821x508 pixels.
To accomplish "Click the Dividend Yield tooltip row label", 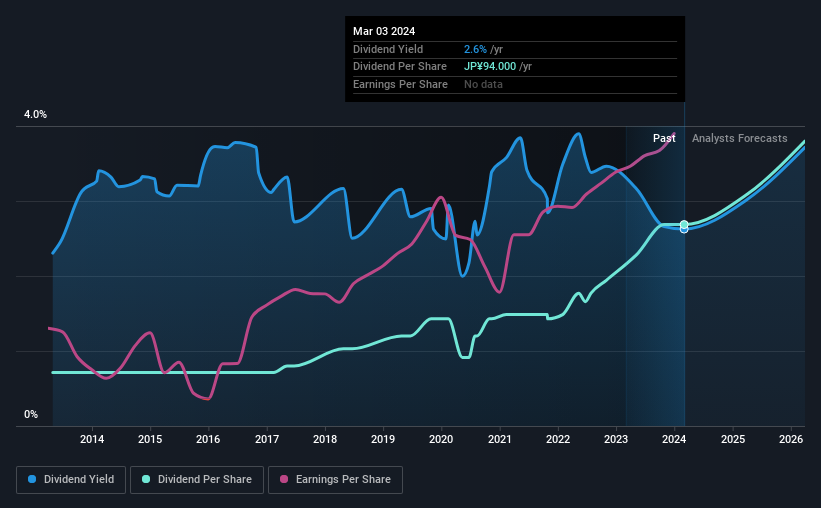I will tap(388, 49).
